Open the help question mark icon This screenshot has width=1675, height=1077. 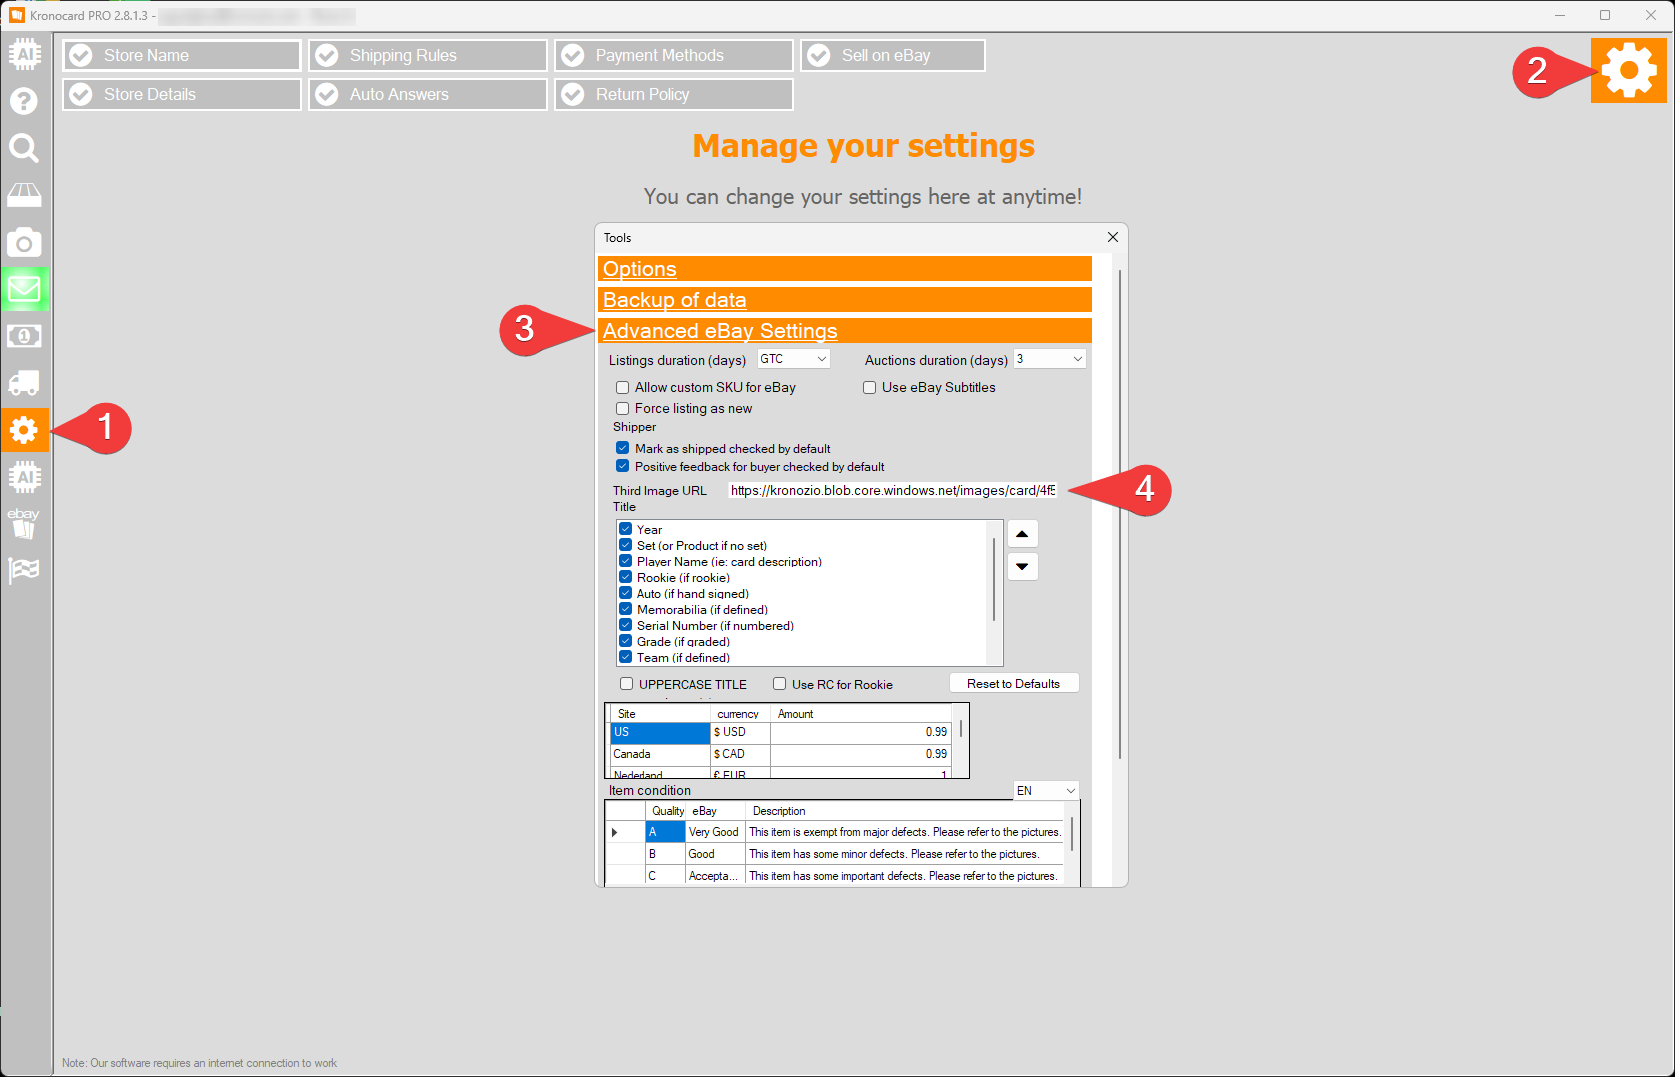pos(24,101)
